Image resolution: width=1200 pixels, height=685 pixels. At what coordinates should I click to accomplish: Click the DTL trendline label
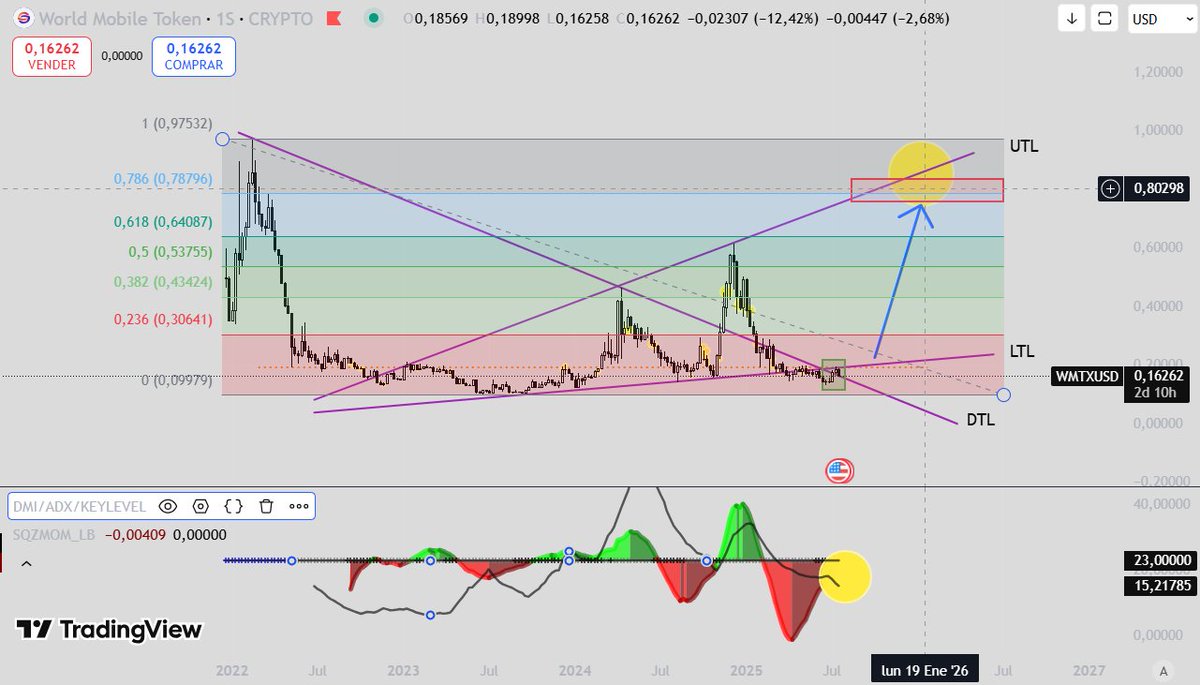[980, 420]
